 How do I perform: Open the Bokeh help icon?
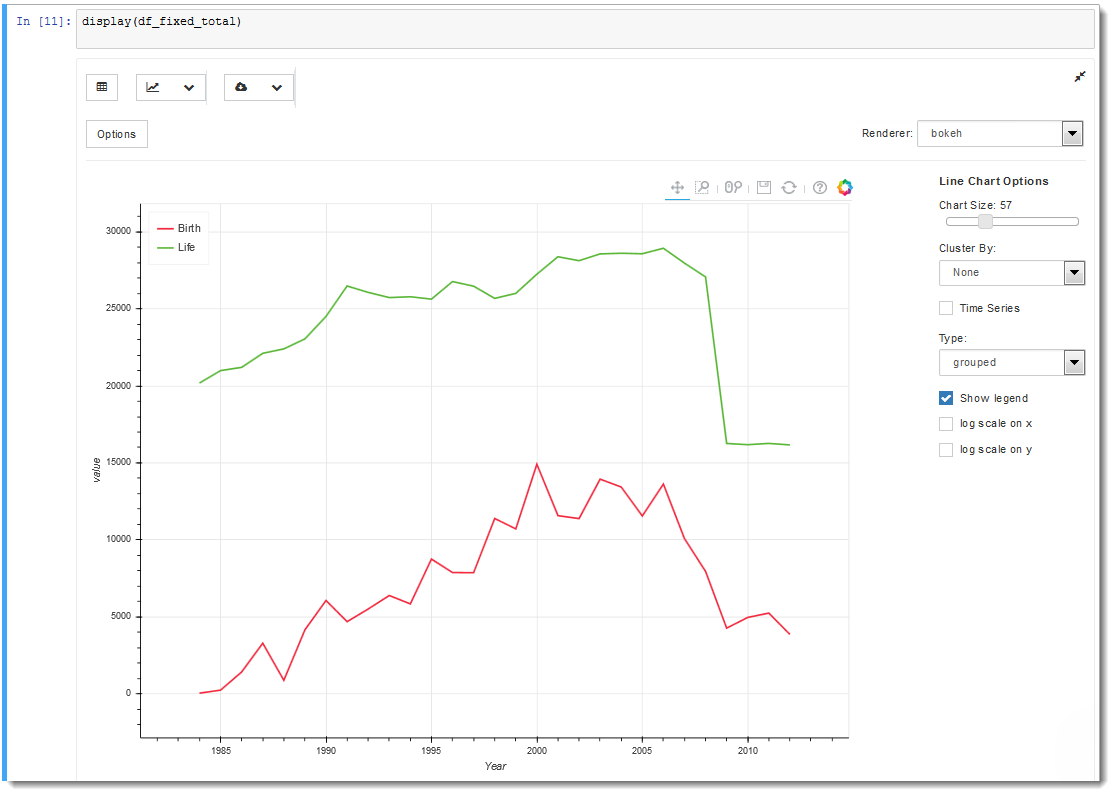click(x=818, y=188)
